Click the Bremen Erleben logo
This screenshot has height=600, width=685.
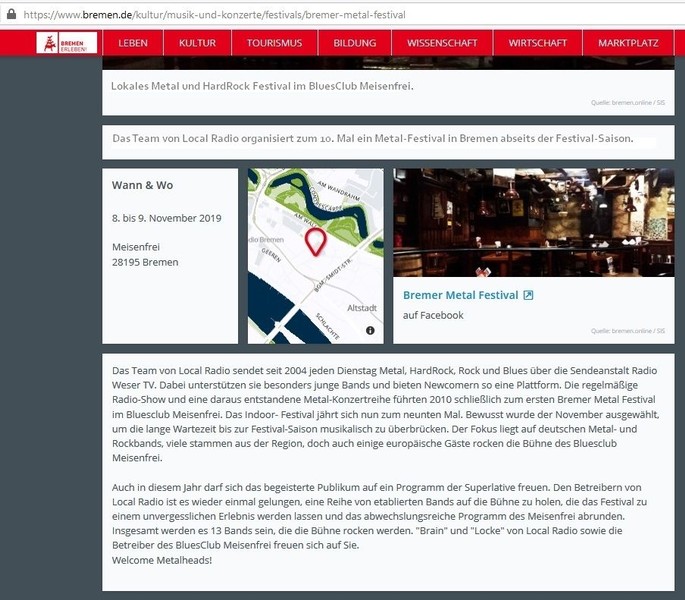66,43
